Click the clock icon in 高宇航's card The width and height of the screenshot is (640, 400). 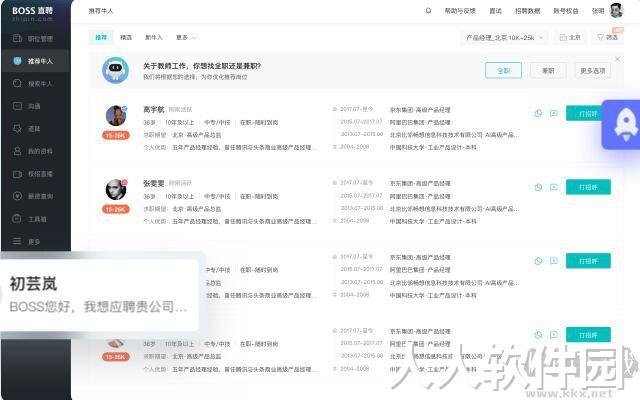(x=538, y=113)
